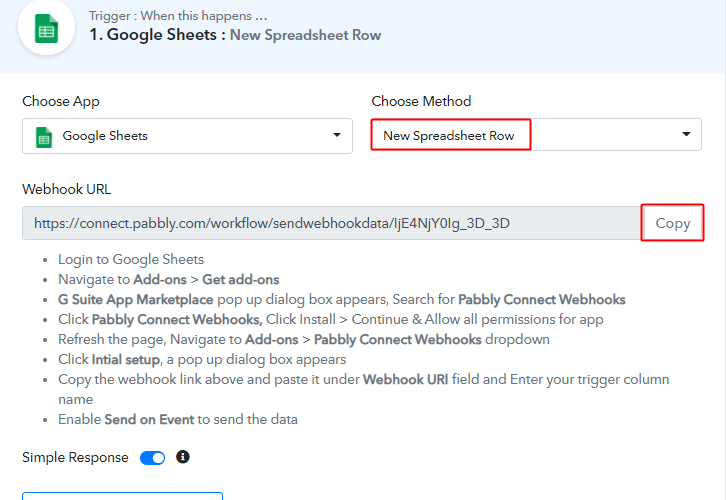Image resolution: width=726 pixels, height=500 pixels.
Task: Click the 'G Suite App Marketplace' instruction line
Action: pyautogui.click(x=342, y=300)
